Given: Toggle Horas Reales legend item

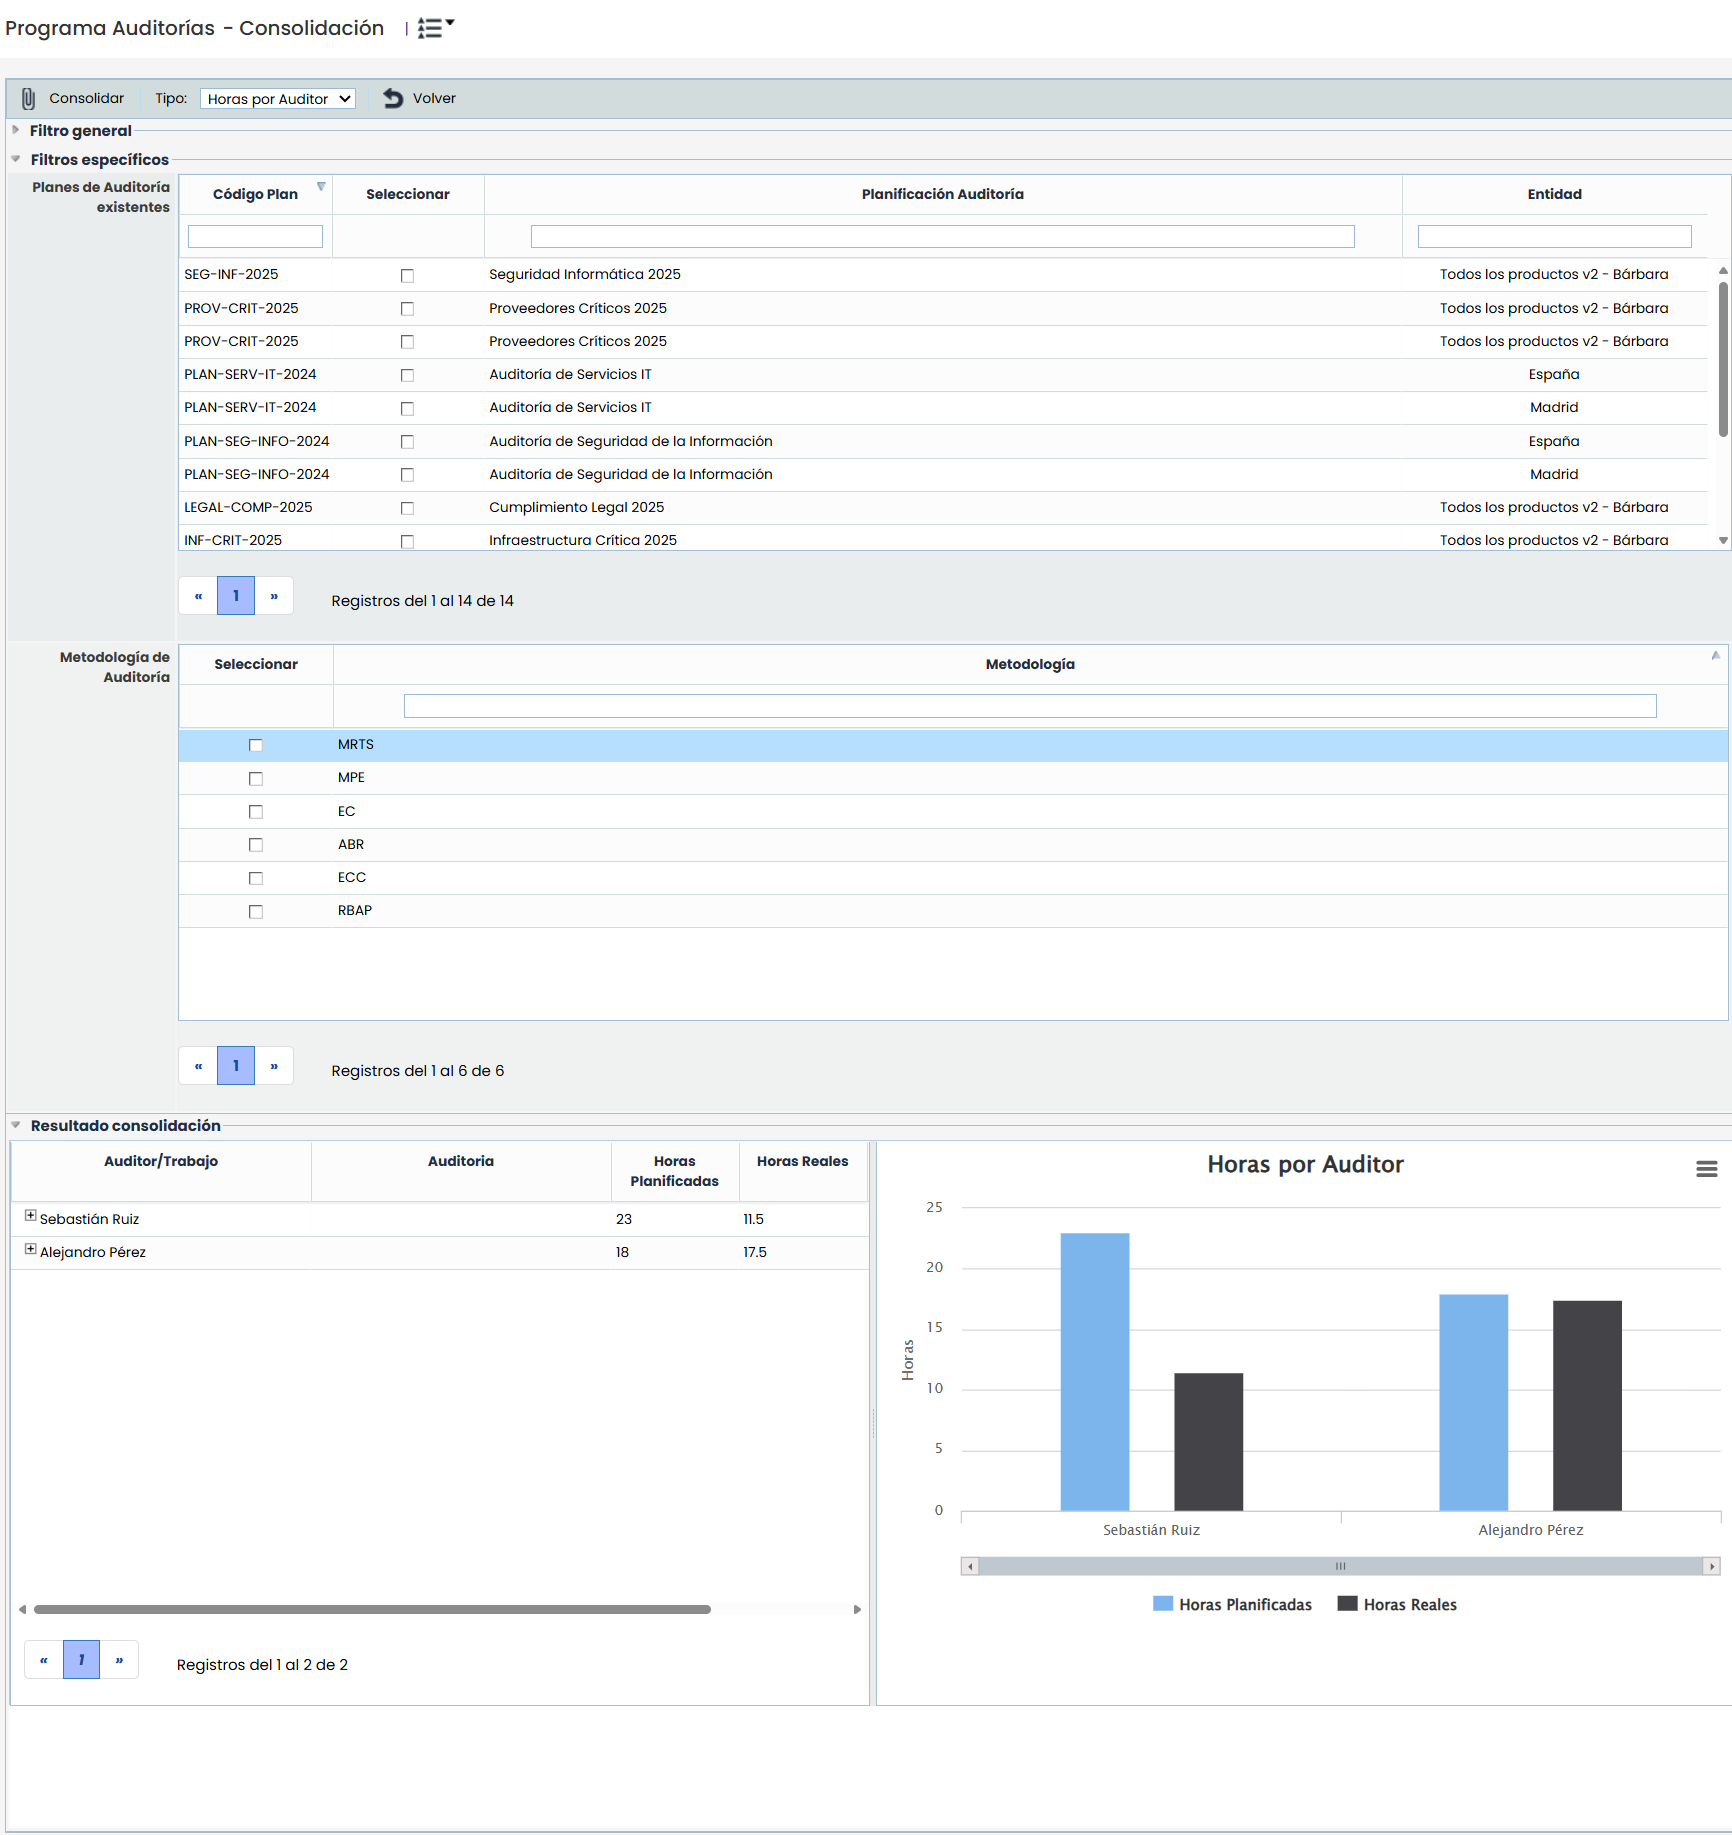Looking at the screenshot, I should point(1397,1605).
